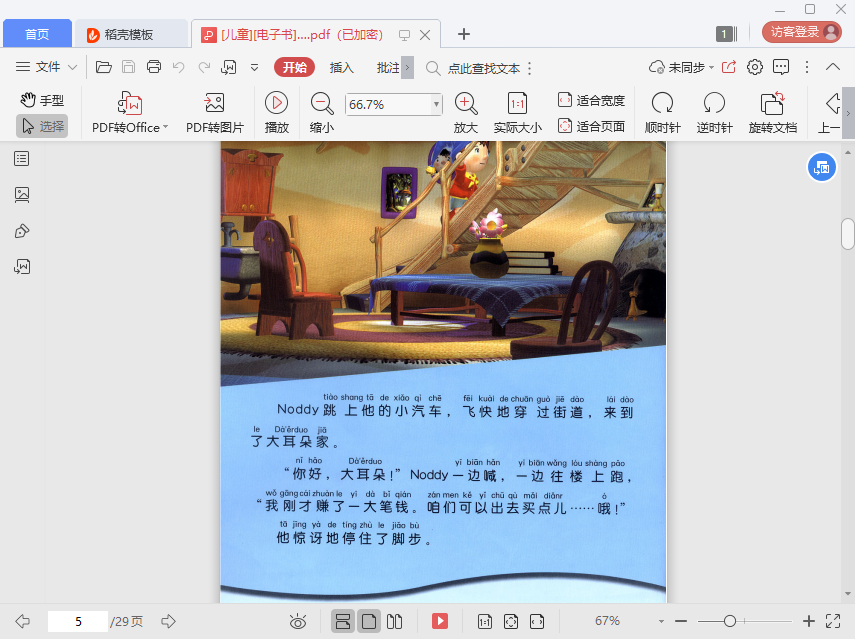
Task: Redo the last action
Action: coord(204,67)
